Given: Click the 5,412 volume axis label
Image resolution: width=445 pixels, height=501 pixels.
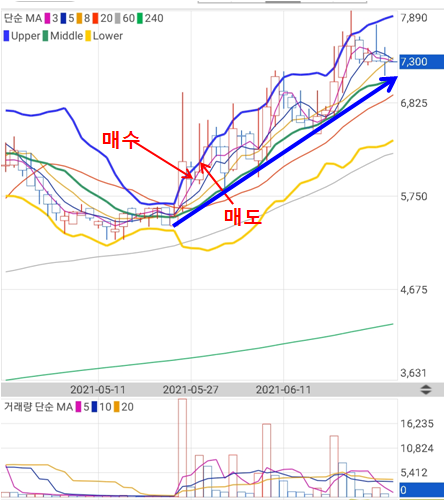Looking at the screenshot, I should coord(414,472).
